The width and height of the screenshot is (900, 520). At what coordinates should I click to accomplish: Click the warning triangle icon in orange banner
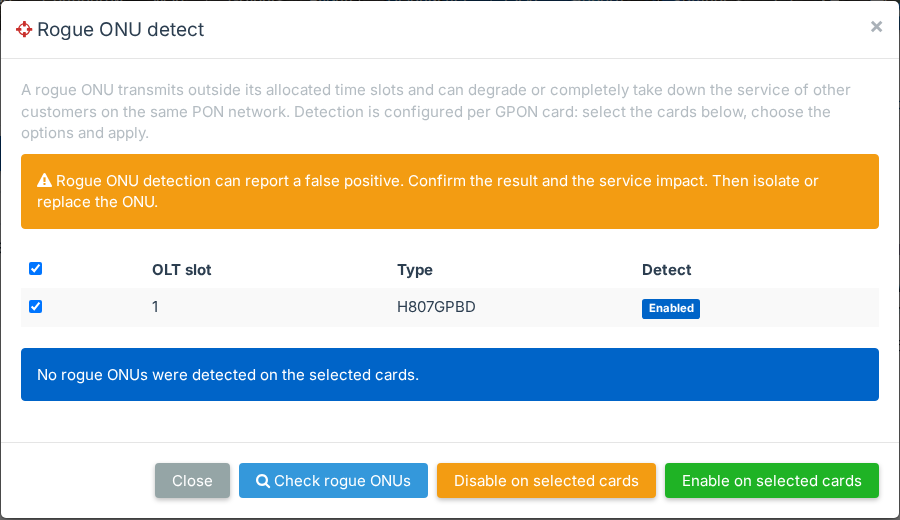[44, 181]
